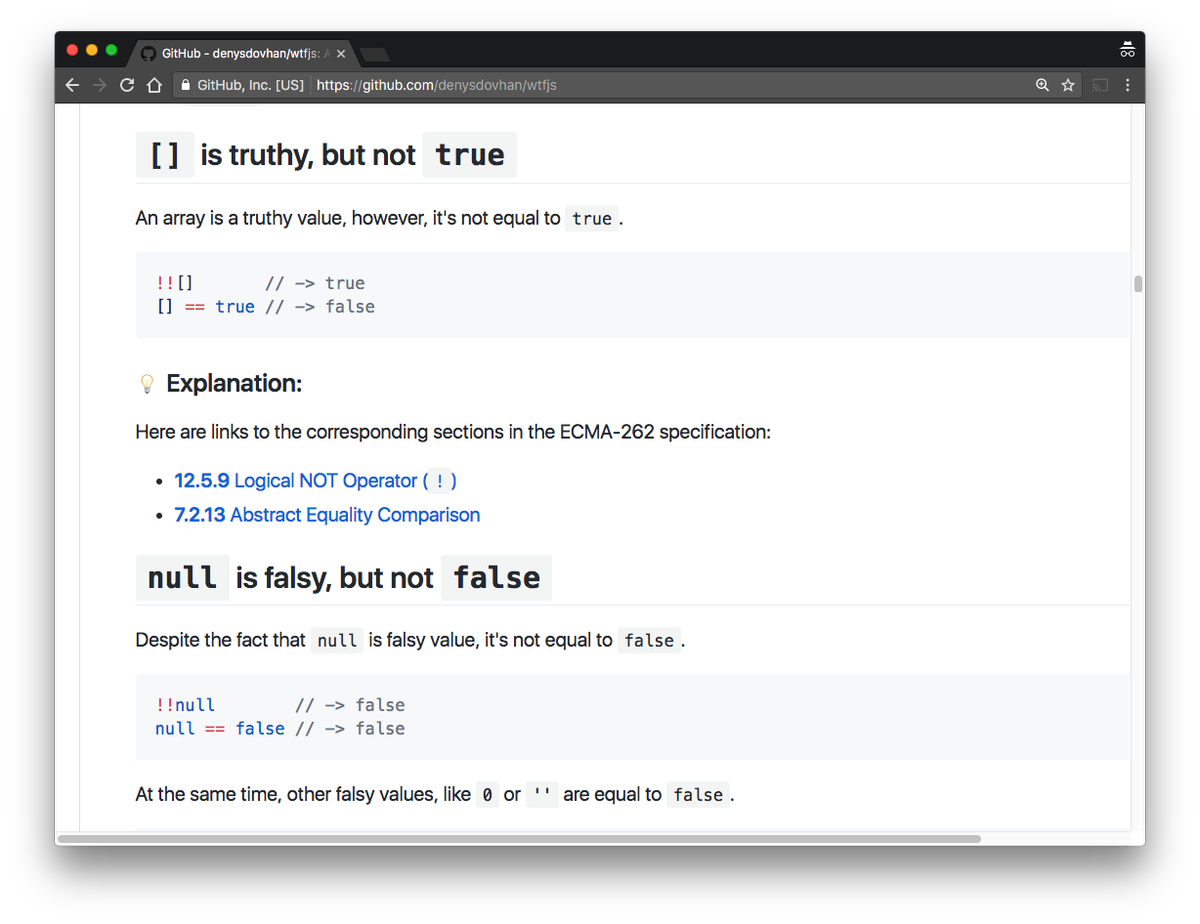
Task: Click the GitHub favicon on the tab
Action: [x=148, y=54]
